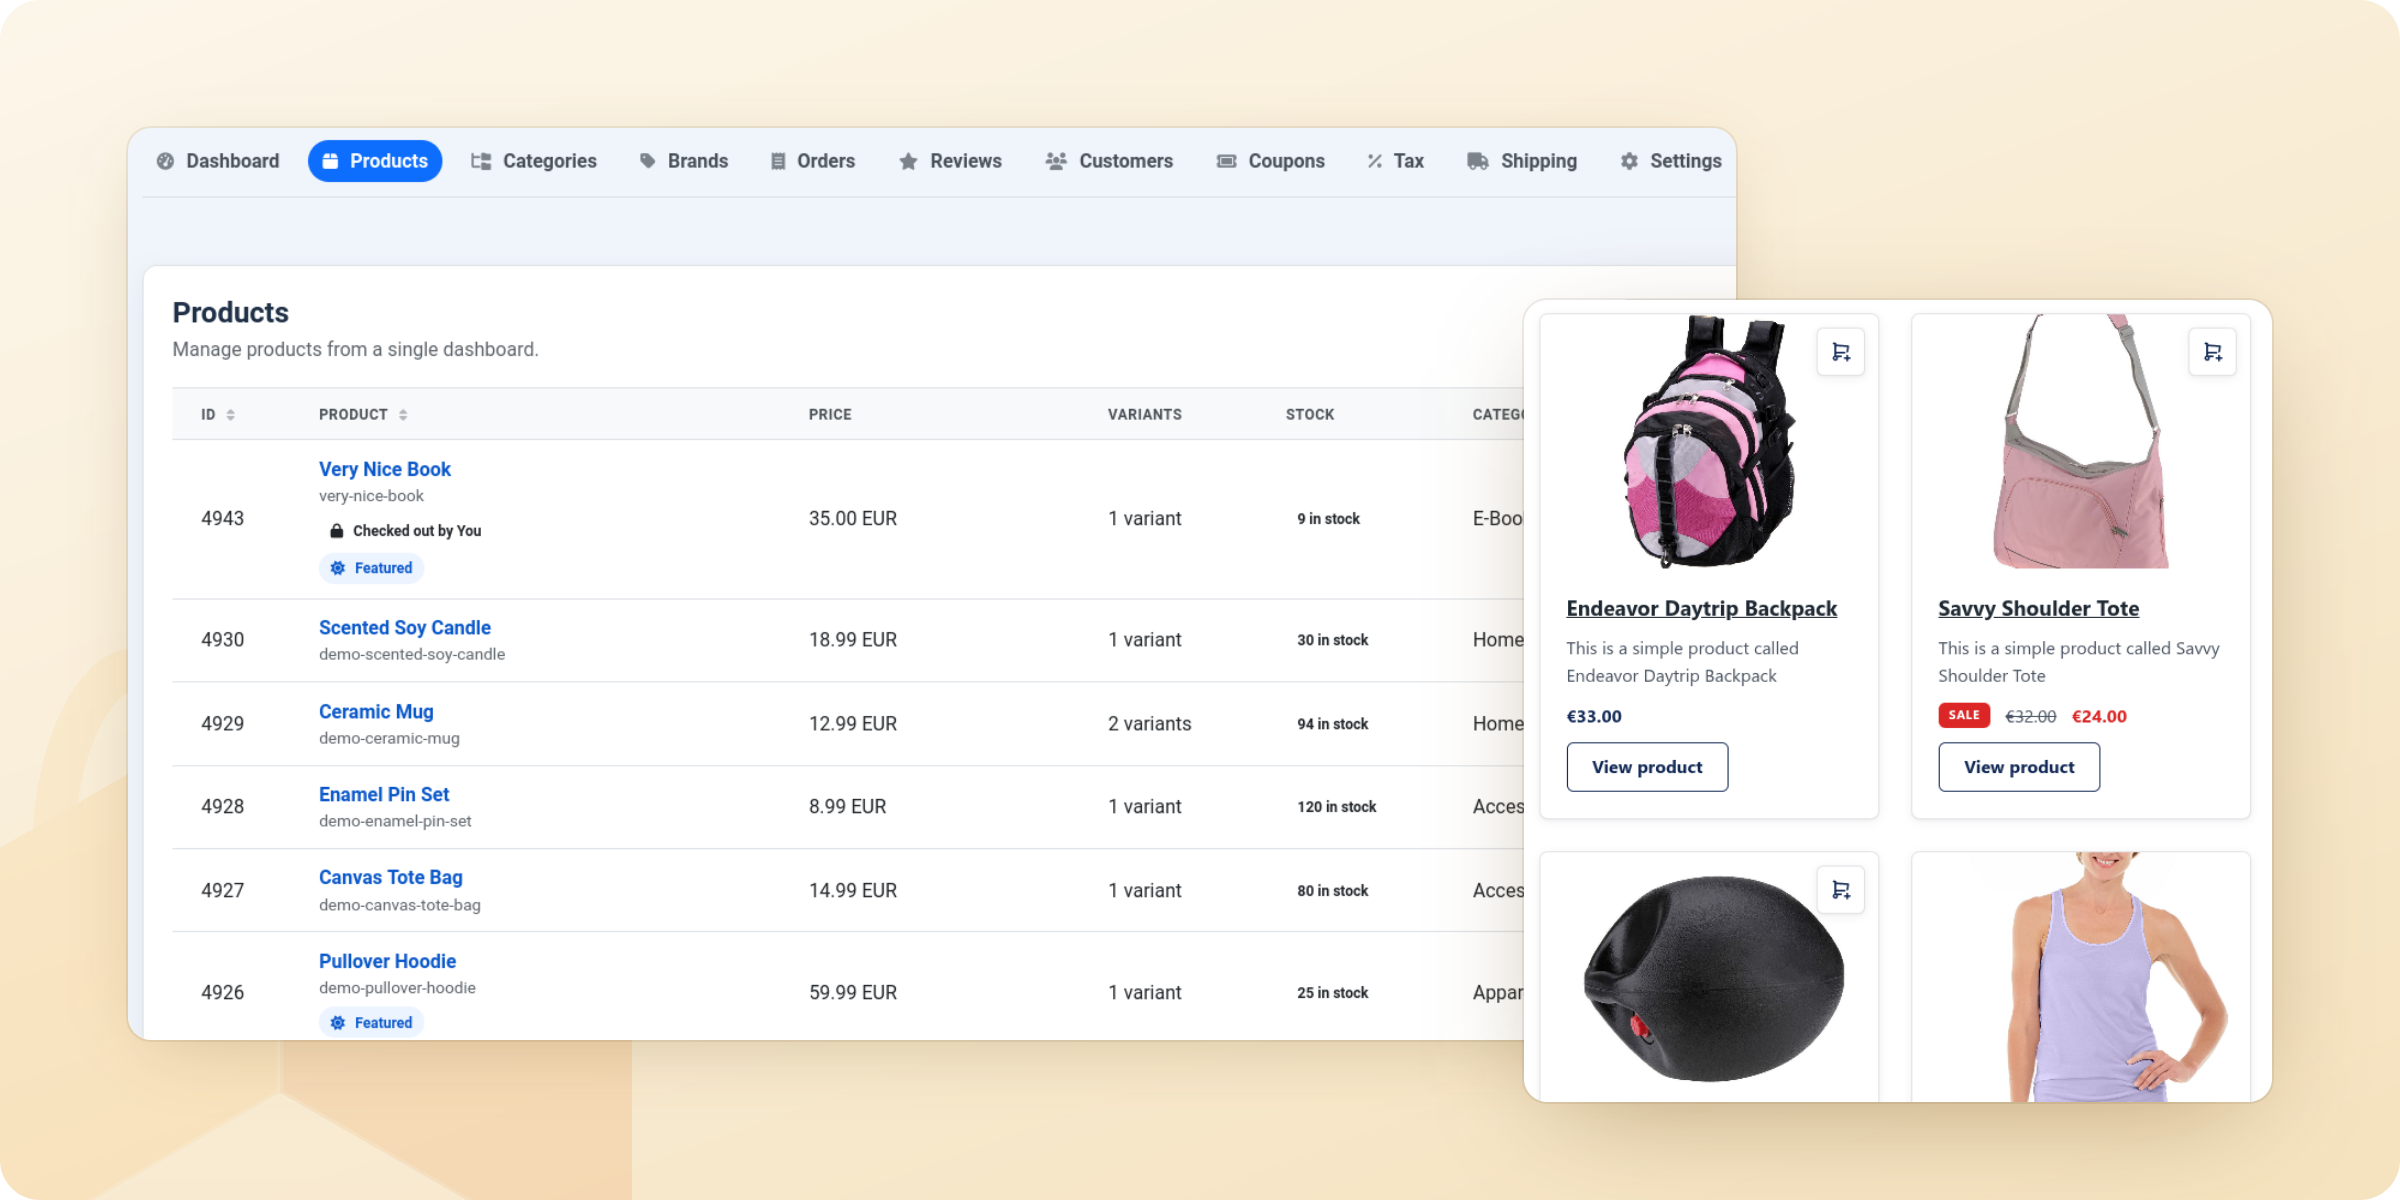This screenshot has height=1200, width=2400.
Task: Open the Canvas Tote Bag product
Action: [x=391, y=878]
